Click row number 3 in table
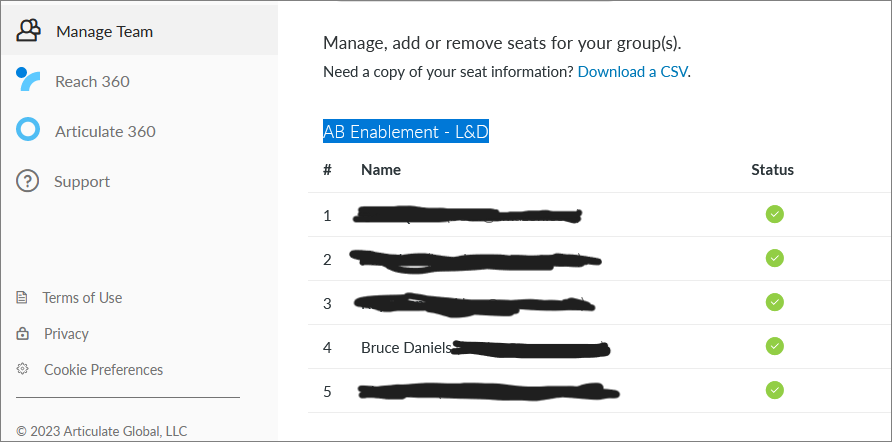The width and height of the screenshot is (892, 442). 327,304
